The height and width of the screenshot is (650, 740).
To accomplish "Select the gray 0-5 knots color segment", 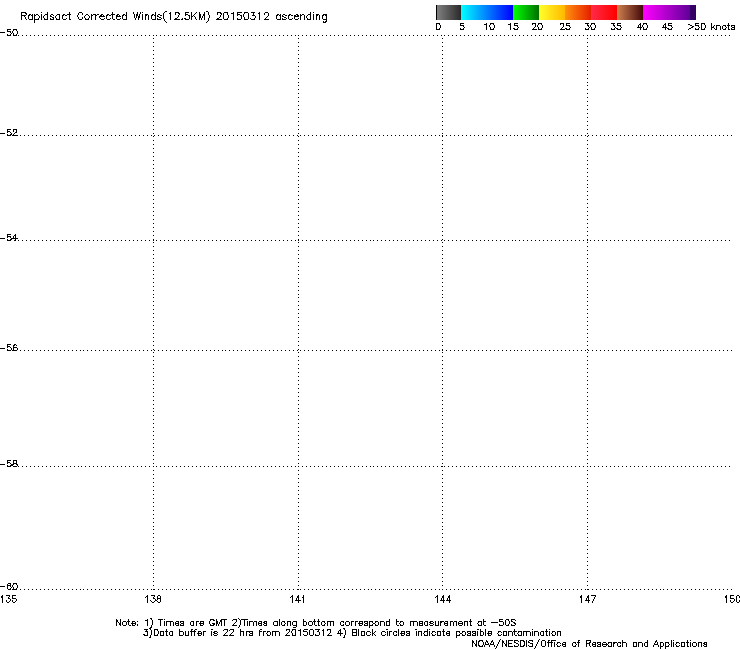I will pos(448,12).
